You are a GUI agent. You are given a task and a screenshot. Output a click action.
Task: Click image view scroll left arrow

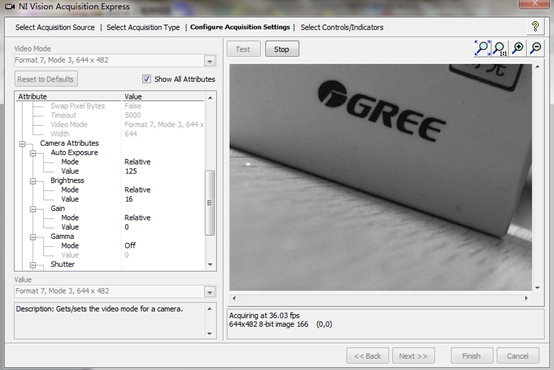(x=234, y=298)
